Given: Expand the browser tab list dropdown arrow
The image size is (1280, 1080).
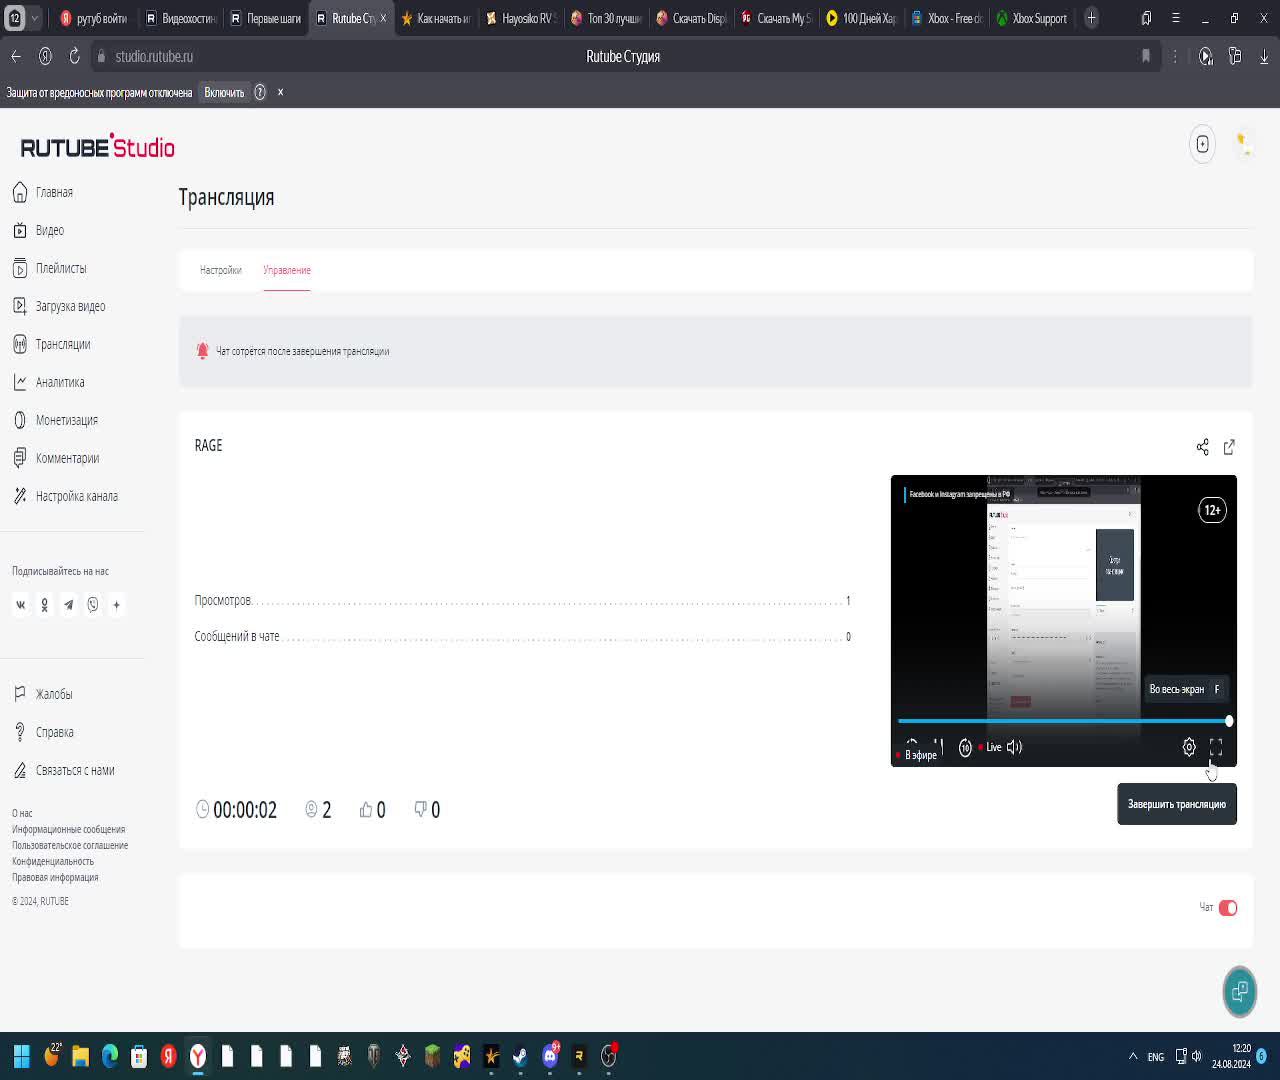Looking at the screenshot, I should (x=35, y=18).
